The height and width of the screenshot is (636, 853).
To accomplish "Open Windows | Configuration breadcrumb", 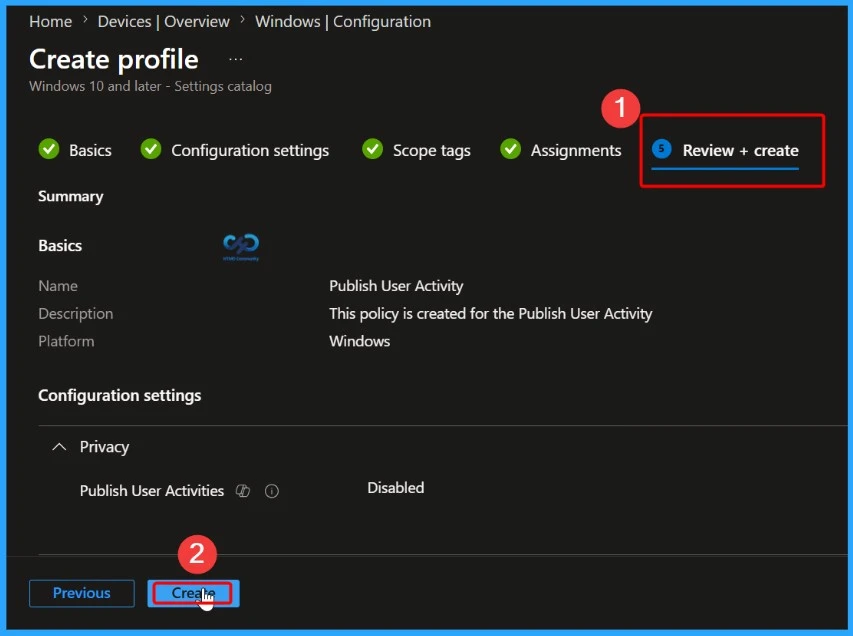I will point(343,22).
